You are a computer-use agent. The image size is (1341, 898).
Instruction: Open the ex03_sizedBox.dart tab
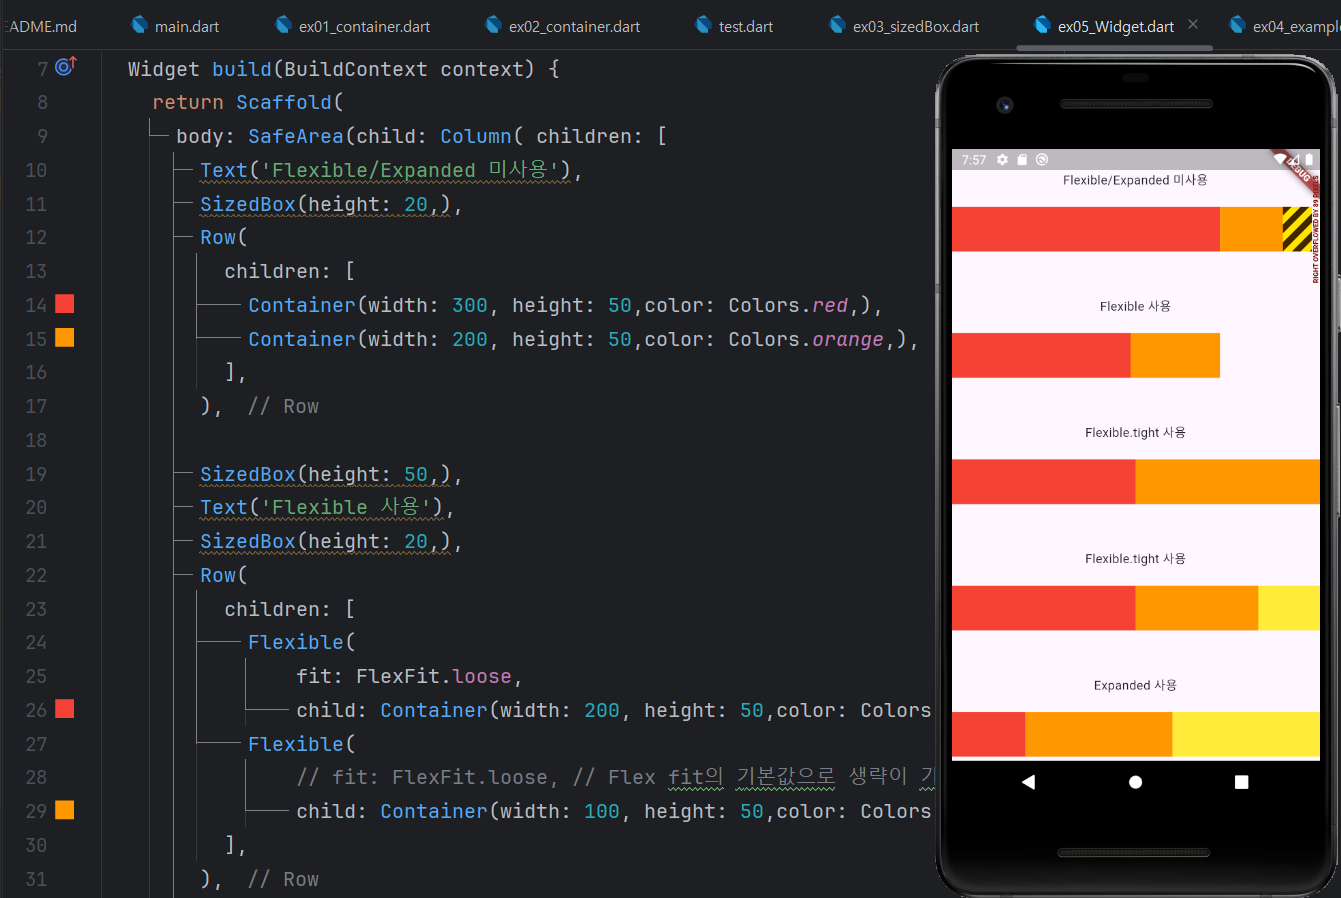pyautogui.click(x=904, y=26)
